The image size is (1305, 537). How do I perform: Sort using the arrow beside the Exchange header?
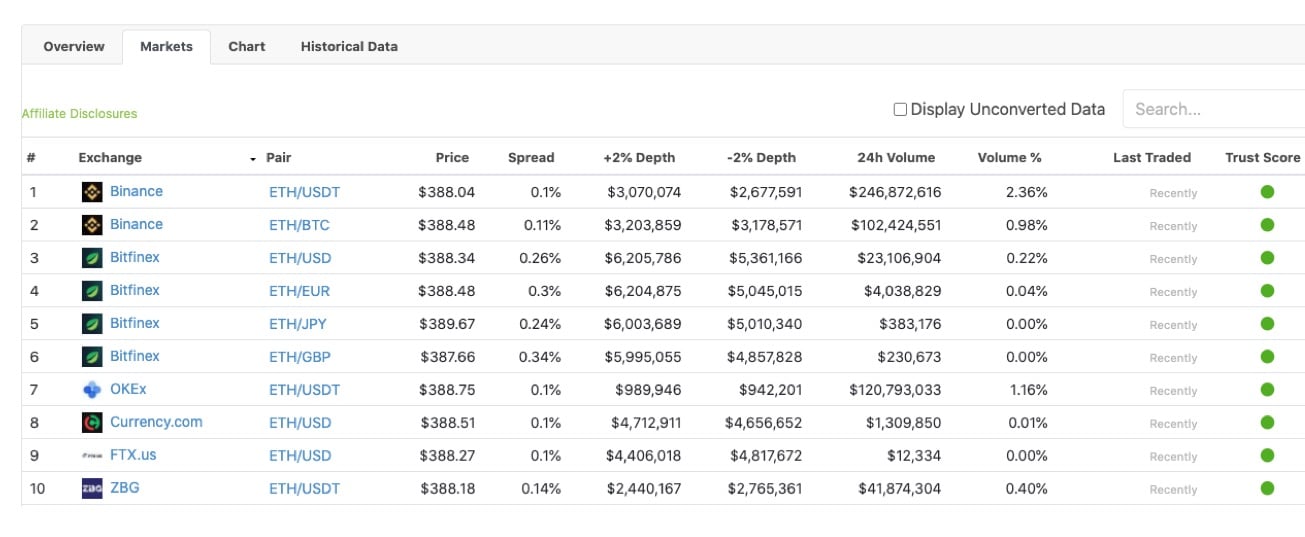252,158
